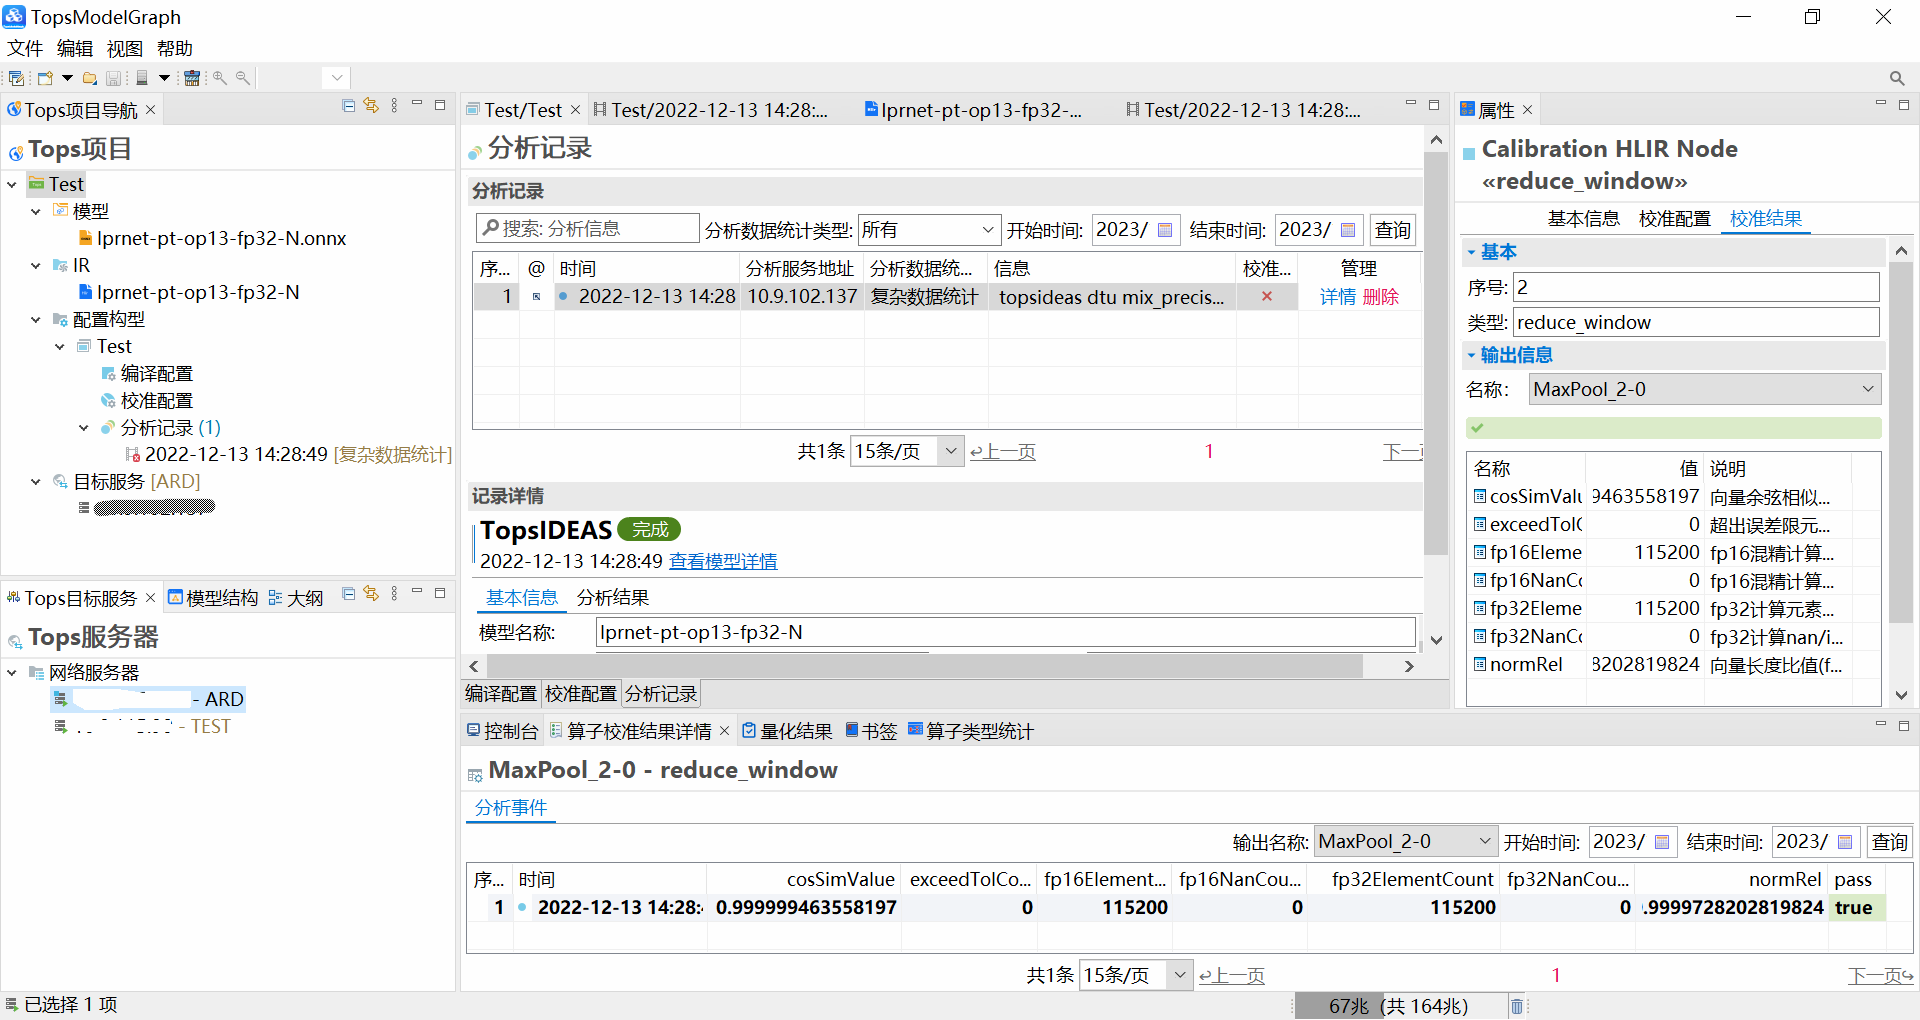The width and height of the screenshot is (1920, 1020).
Task: Switch to the 分析结果 tab
Action: (613, 597)
